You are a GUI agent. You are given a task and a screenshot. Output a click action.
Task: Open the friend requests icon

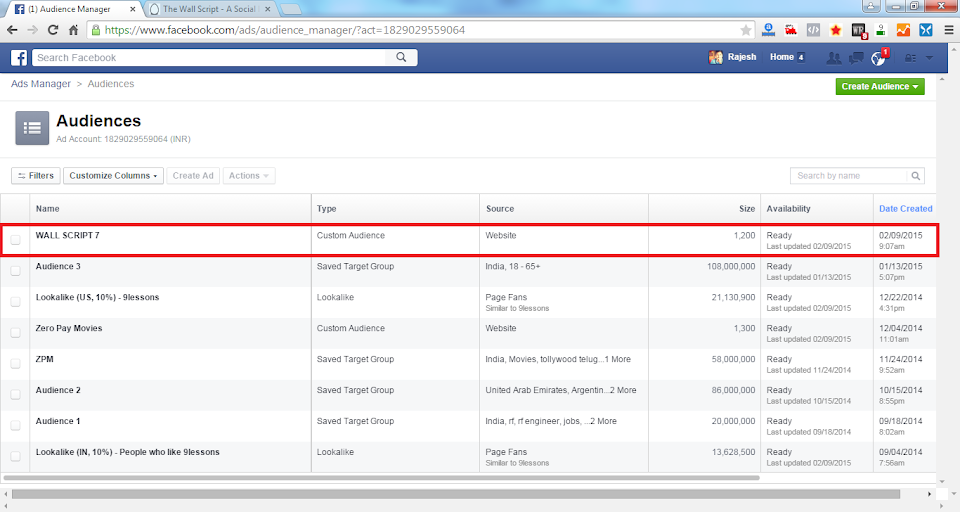point(833,58)
